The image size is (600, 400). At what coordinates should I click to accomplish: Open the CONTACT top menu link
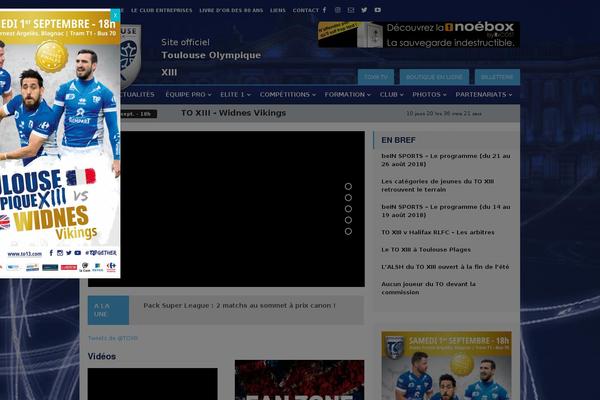306,10
